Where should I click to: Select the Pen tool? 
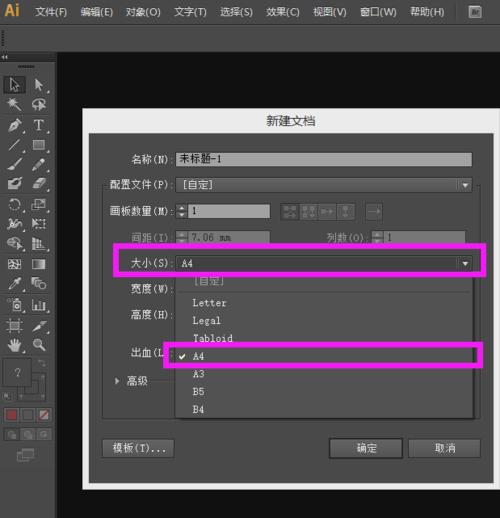[x=14, y=125]
